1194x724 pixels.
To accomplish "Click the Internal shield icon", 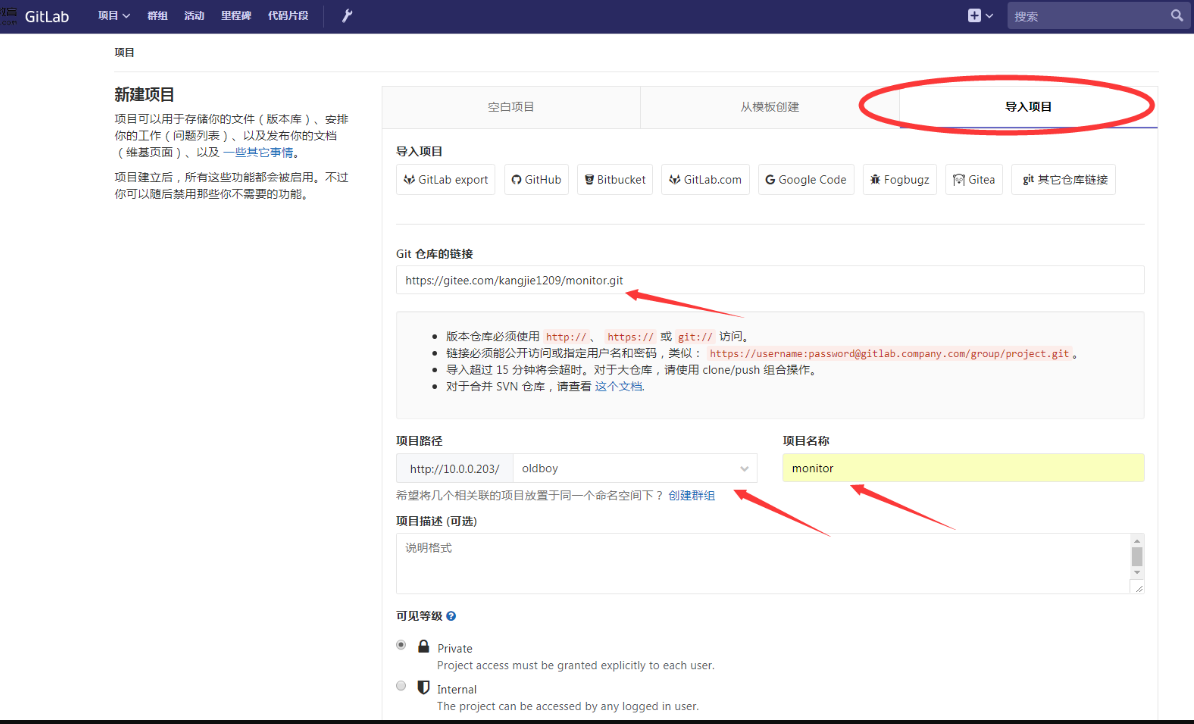I will 423,687.
